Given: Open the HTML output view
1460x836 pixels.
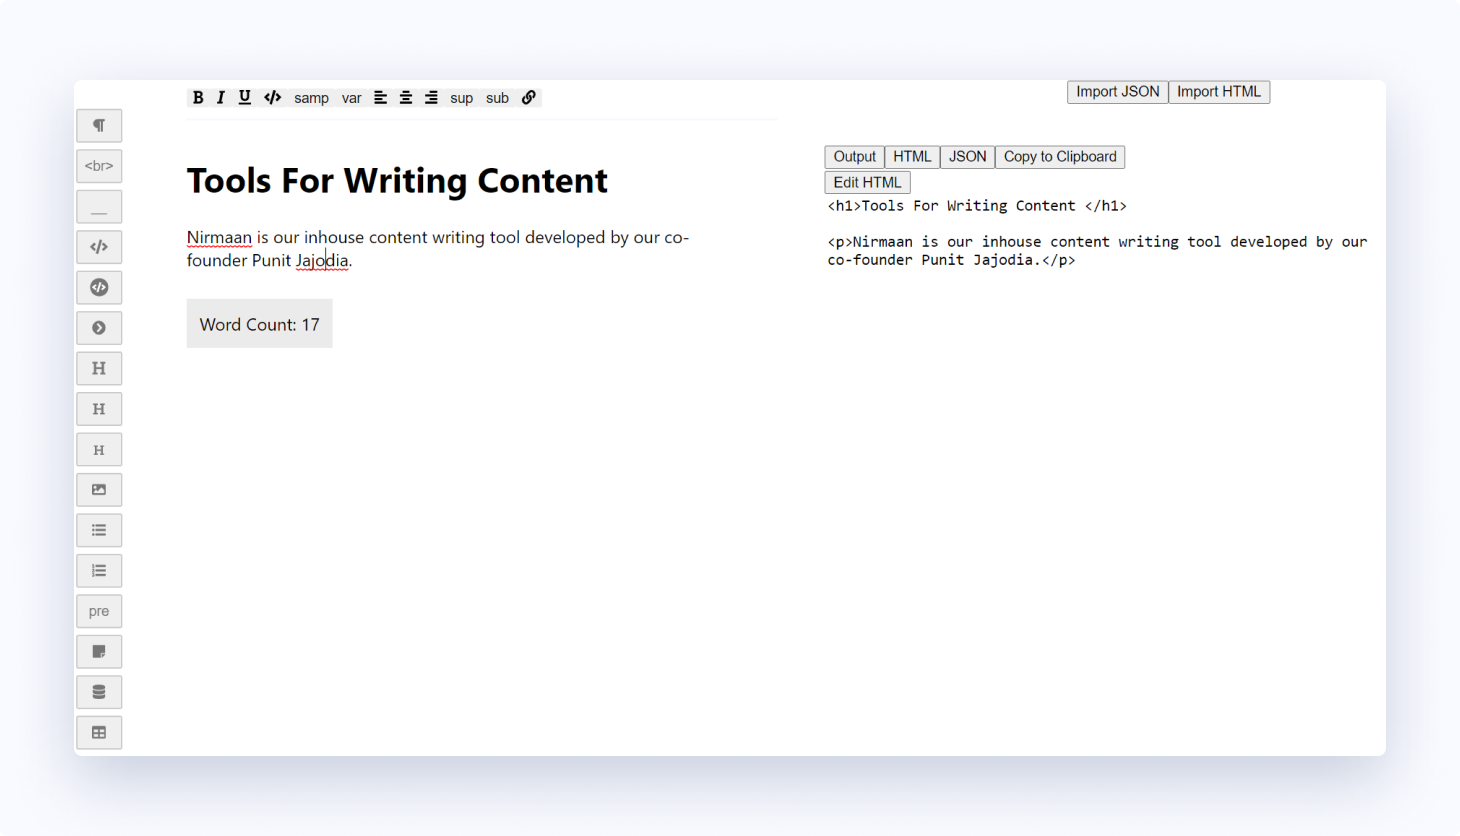Looking at the screenshot, I should point(911,156).
